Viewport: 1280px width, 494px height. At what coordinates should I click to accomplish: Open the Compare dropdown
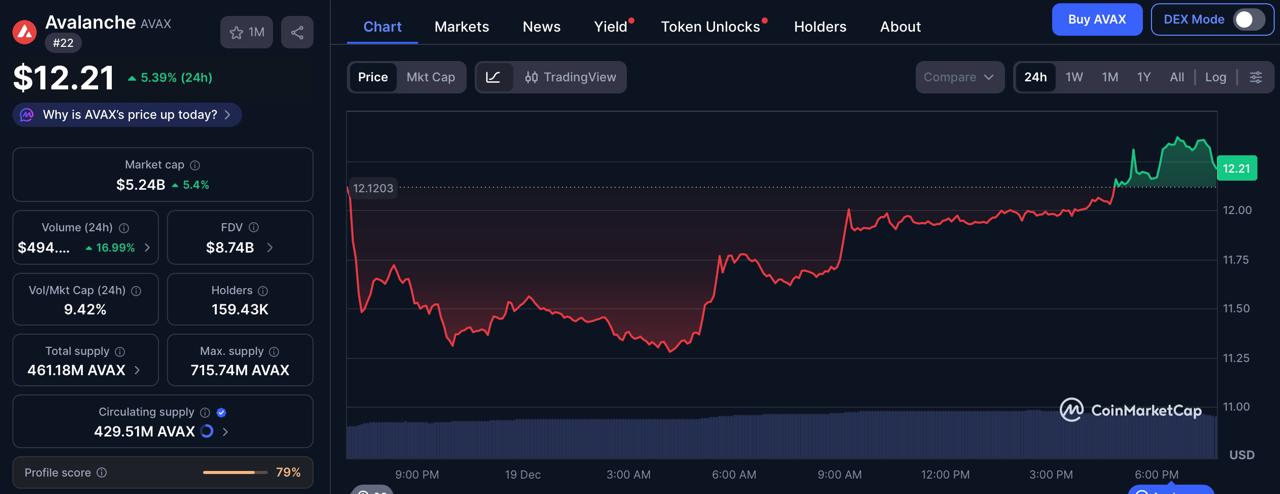(959, 77)
